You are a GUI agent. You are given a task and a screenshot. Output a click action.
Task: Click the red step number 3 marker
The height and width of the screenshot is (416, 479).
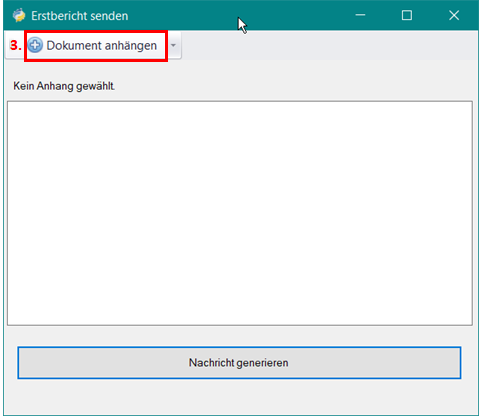[15, 45]
